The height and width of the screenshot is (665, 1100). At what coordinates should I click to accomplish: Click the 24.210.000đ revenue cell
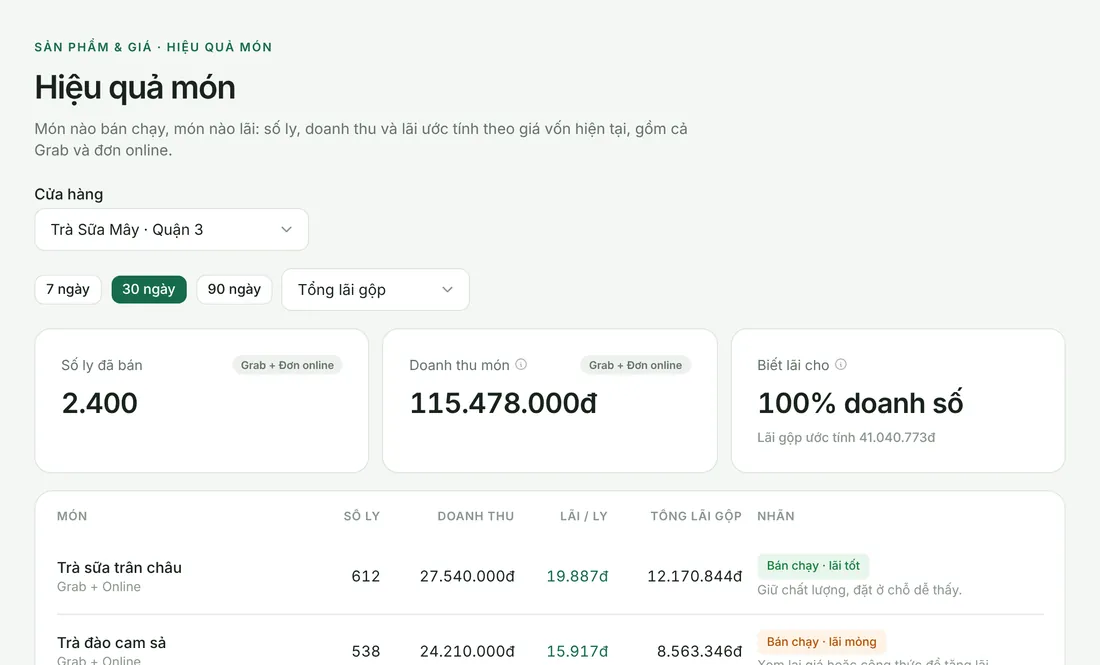467,652
